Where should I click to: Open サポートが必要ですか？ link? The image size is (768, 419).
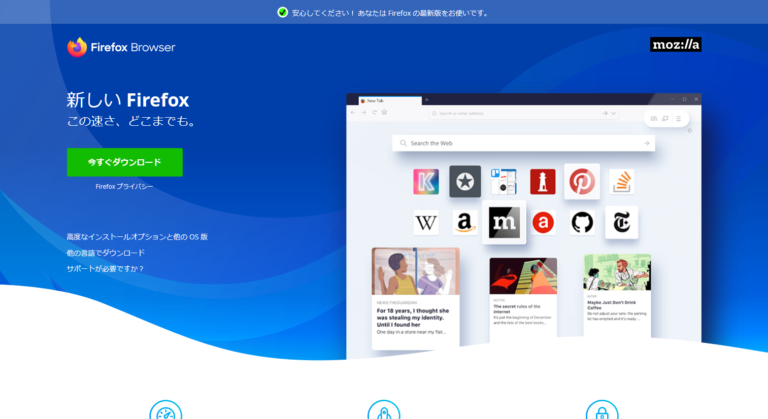point(105,269)
